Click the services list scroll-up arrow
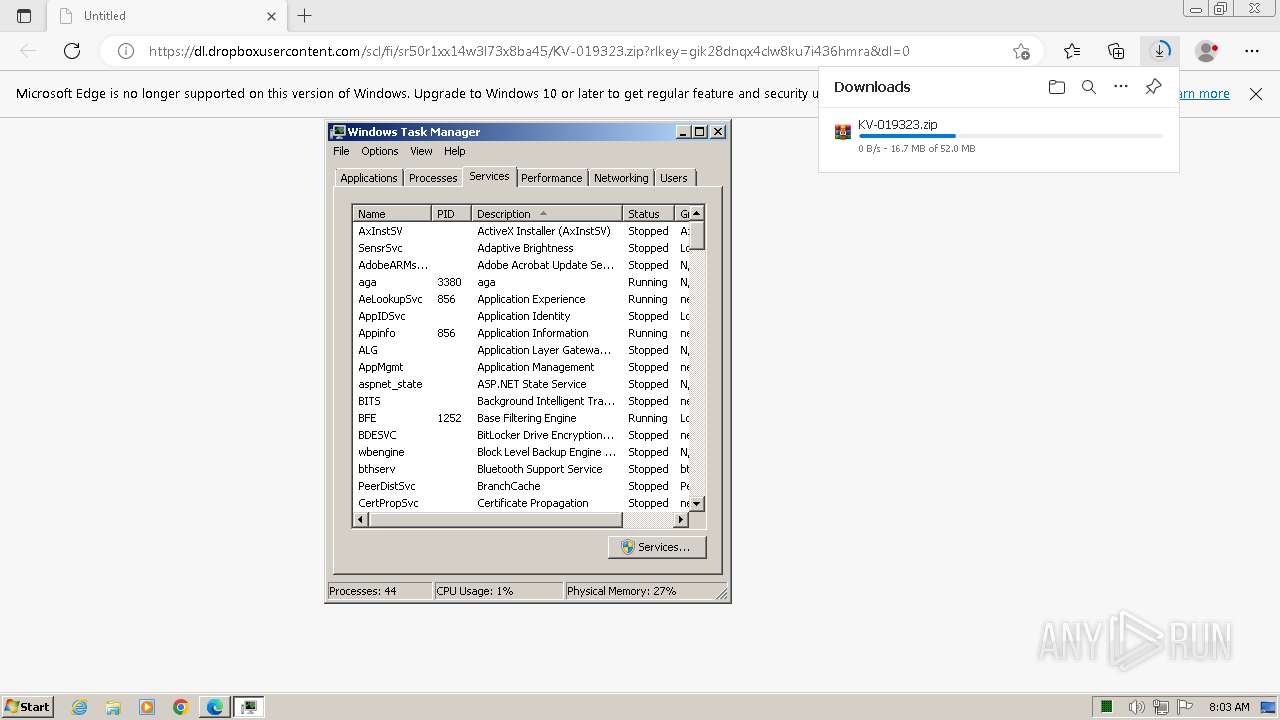 [x=697, y=213]
